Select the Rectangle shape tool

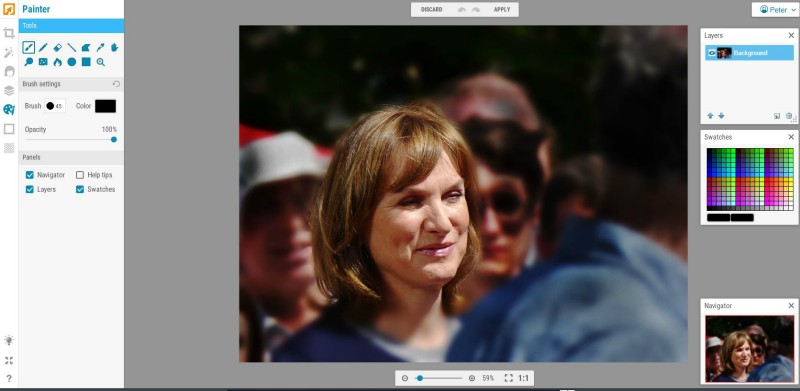coord(86,62)
